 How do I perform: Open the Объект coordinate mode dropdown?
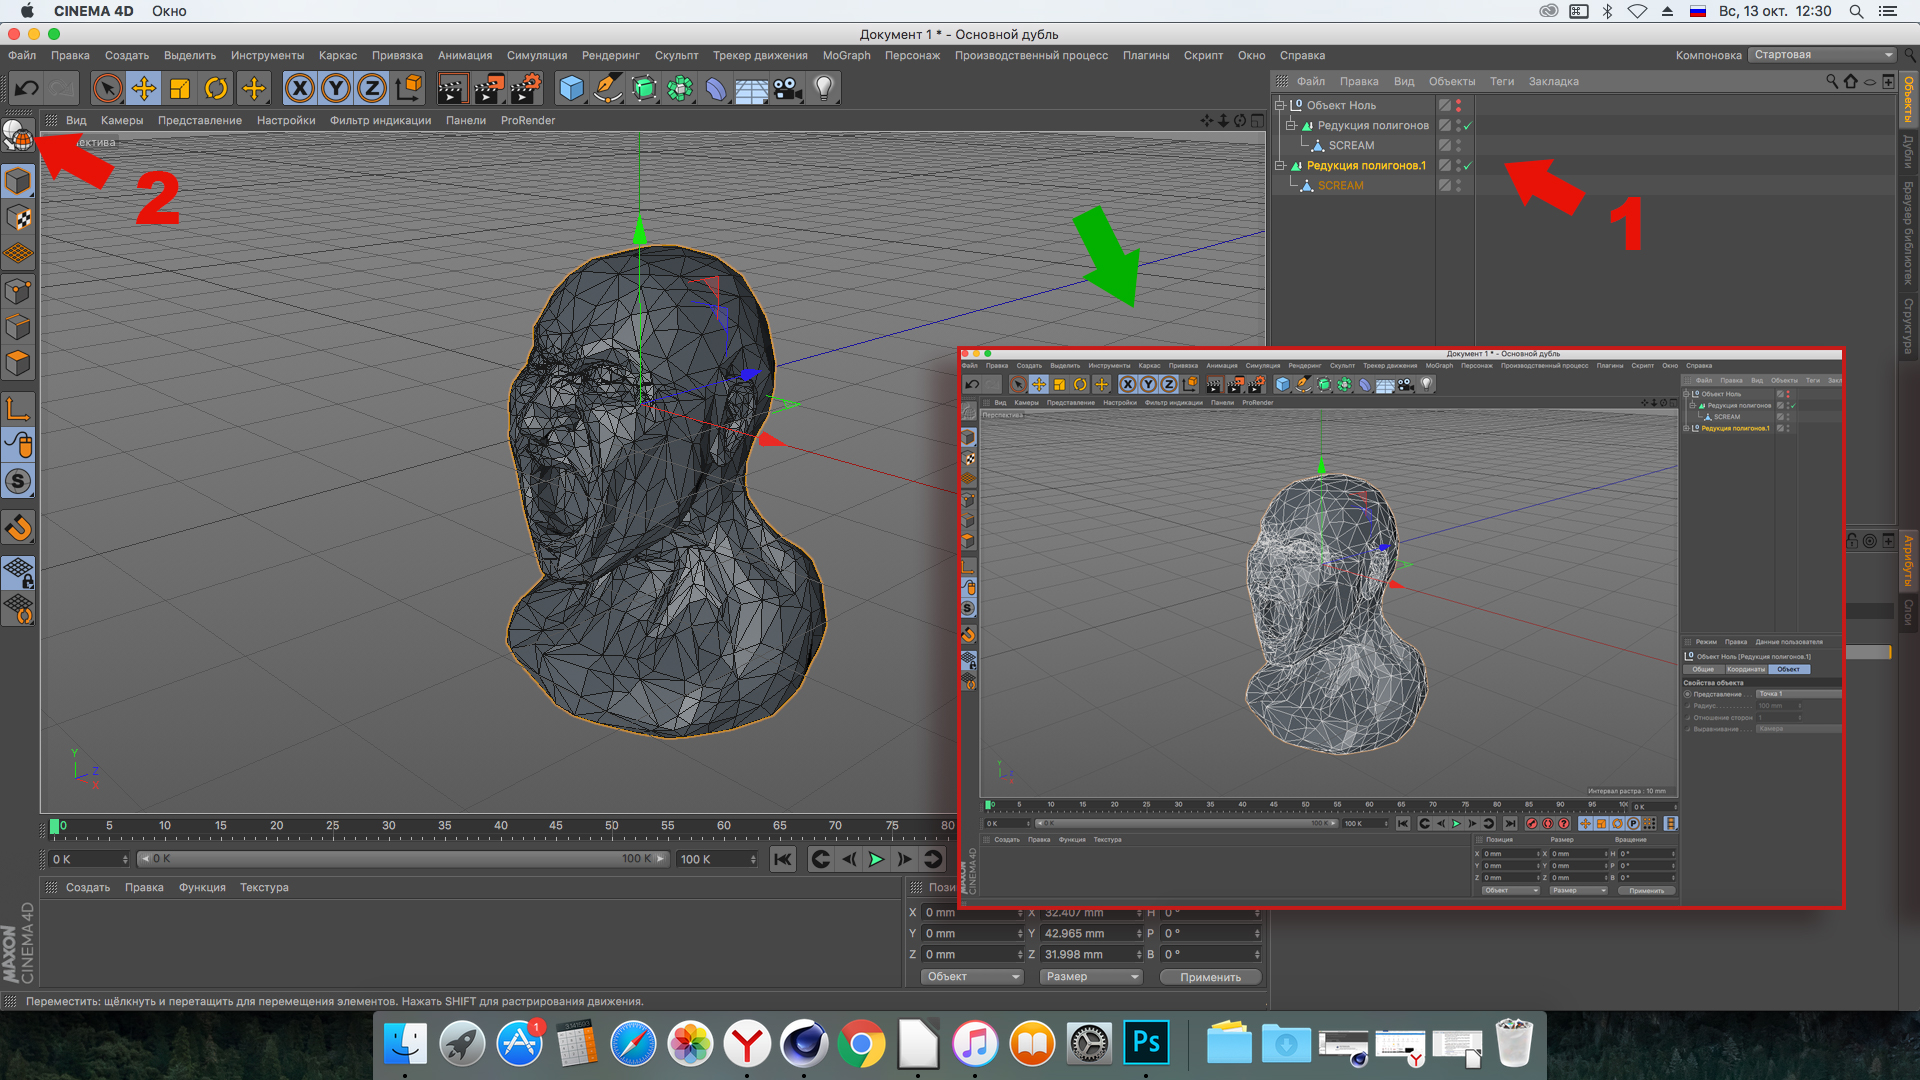(x=972, y=977)
